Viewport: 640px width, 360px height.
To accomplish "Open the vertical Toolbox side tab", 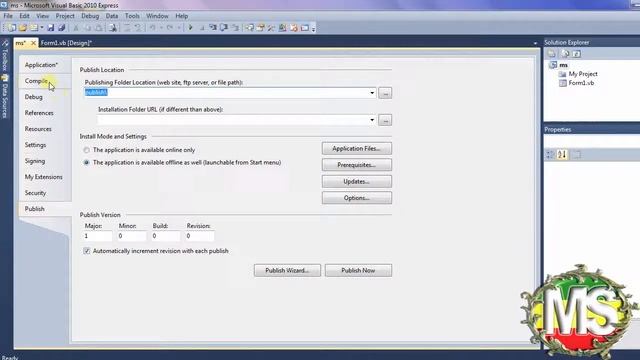I will (5, 56).
